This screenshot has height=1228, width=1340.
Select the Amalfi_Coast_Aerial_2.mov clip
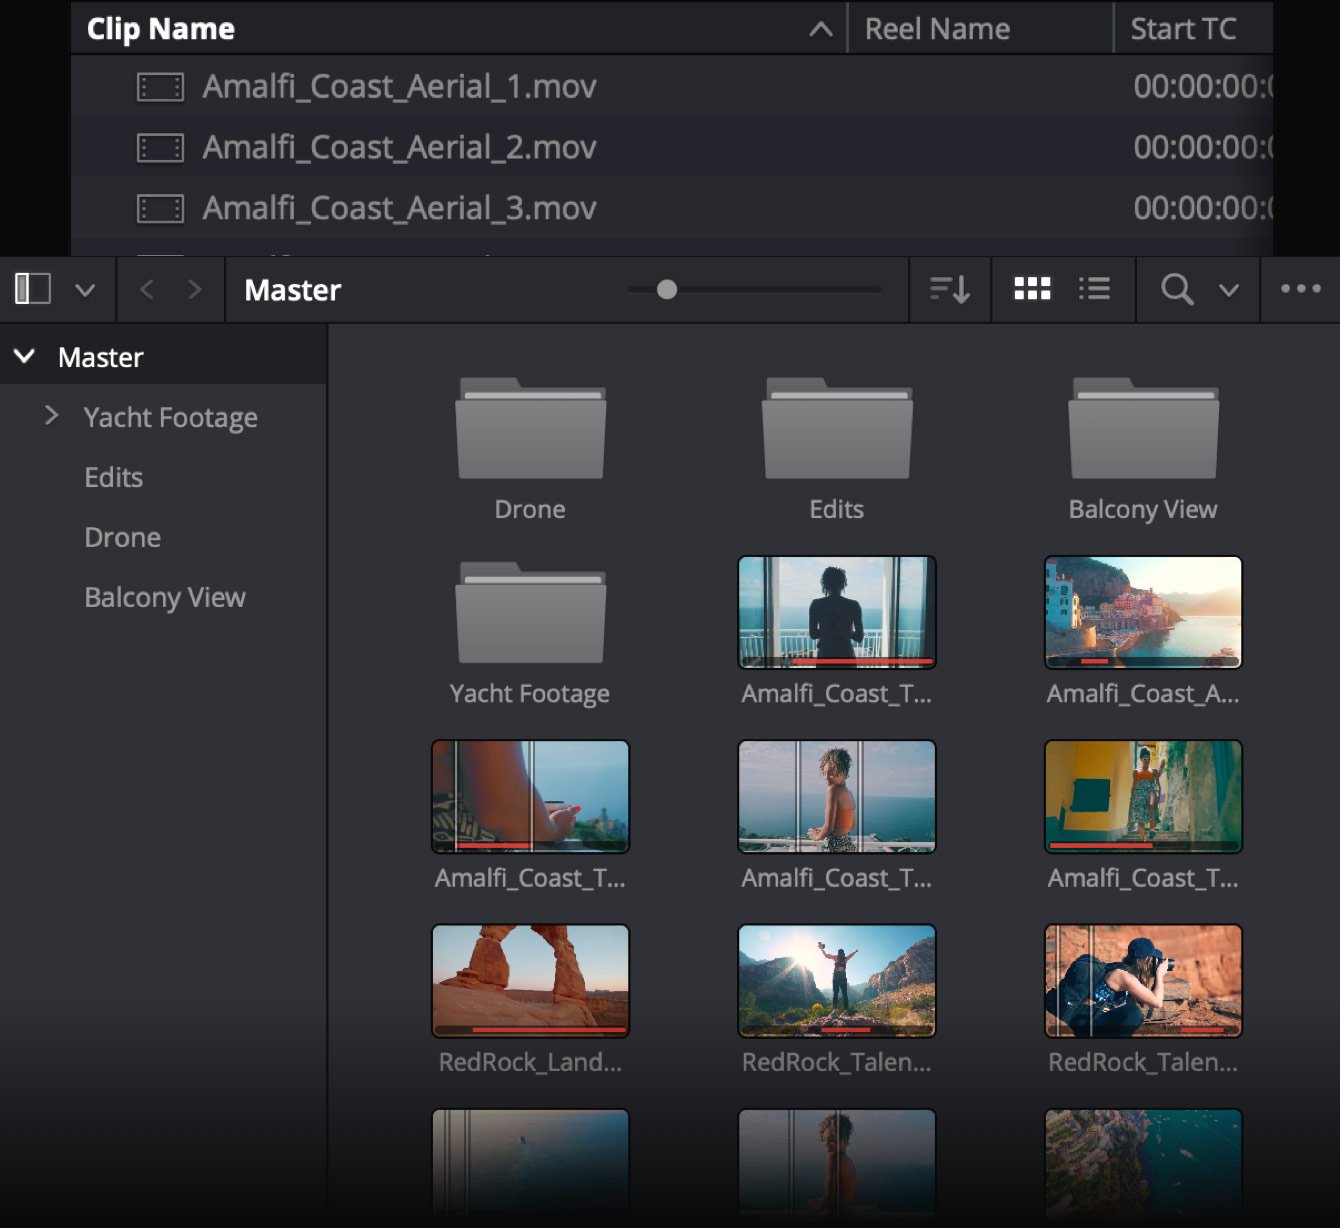tap(400, 147)
